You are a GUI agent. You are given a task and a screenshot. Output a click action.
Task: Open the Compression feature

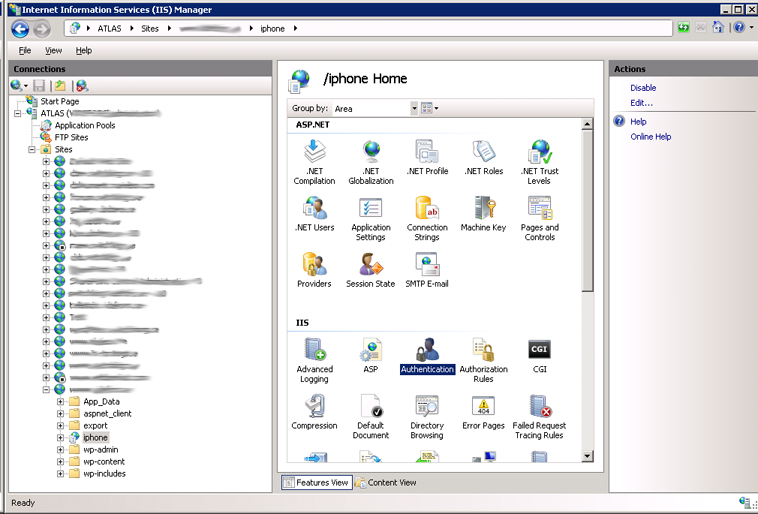coord(314,412)
